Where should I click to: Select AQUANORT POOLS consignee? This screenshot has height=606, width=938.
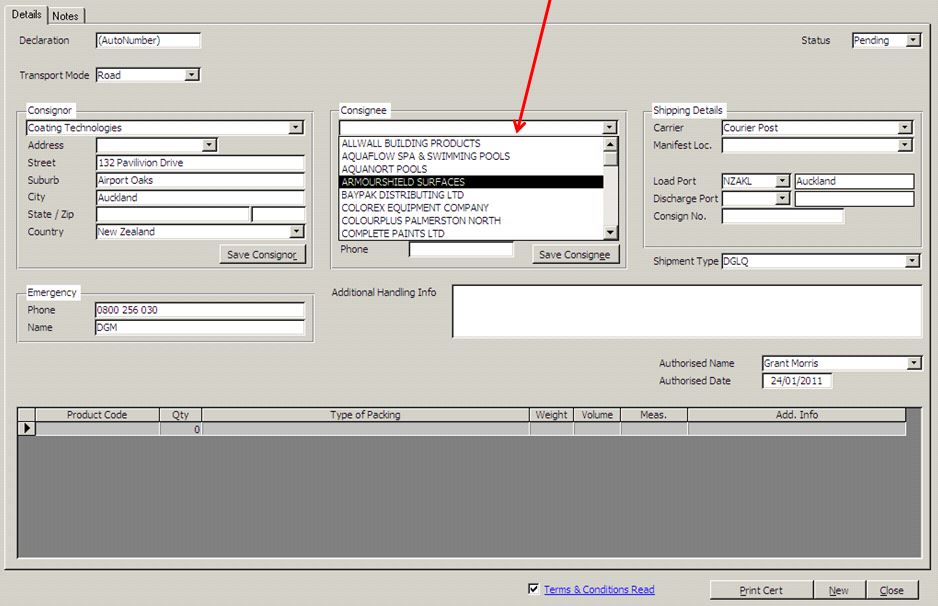pos(471,169)
